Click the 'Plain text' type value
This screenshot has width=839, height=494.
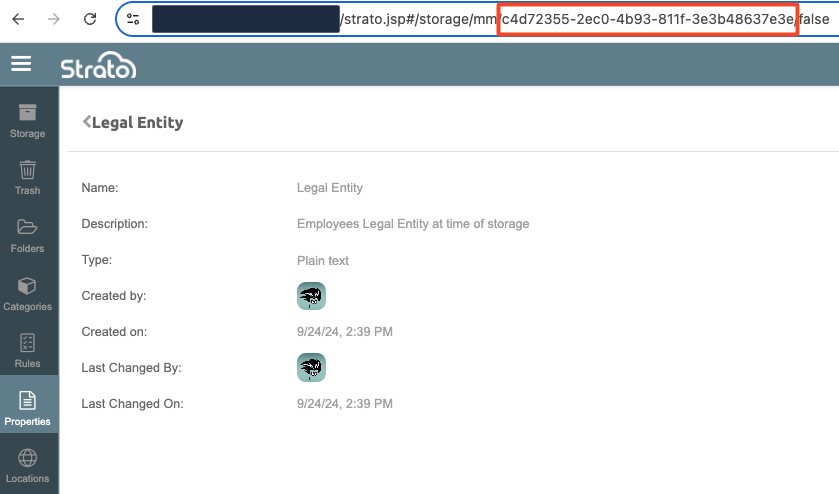click(323, 260)
